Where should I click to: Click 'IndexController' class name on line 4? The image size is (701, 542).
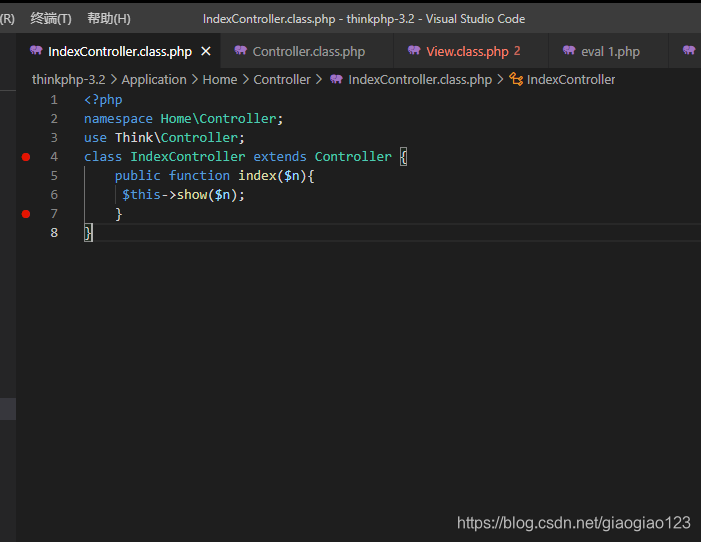pyautogui.click(x=188, y=157)
